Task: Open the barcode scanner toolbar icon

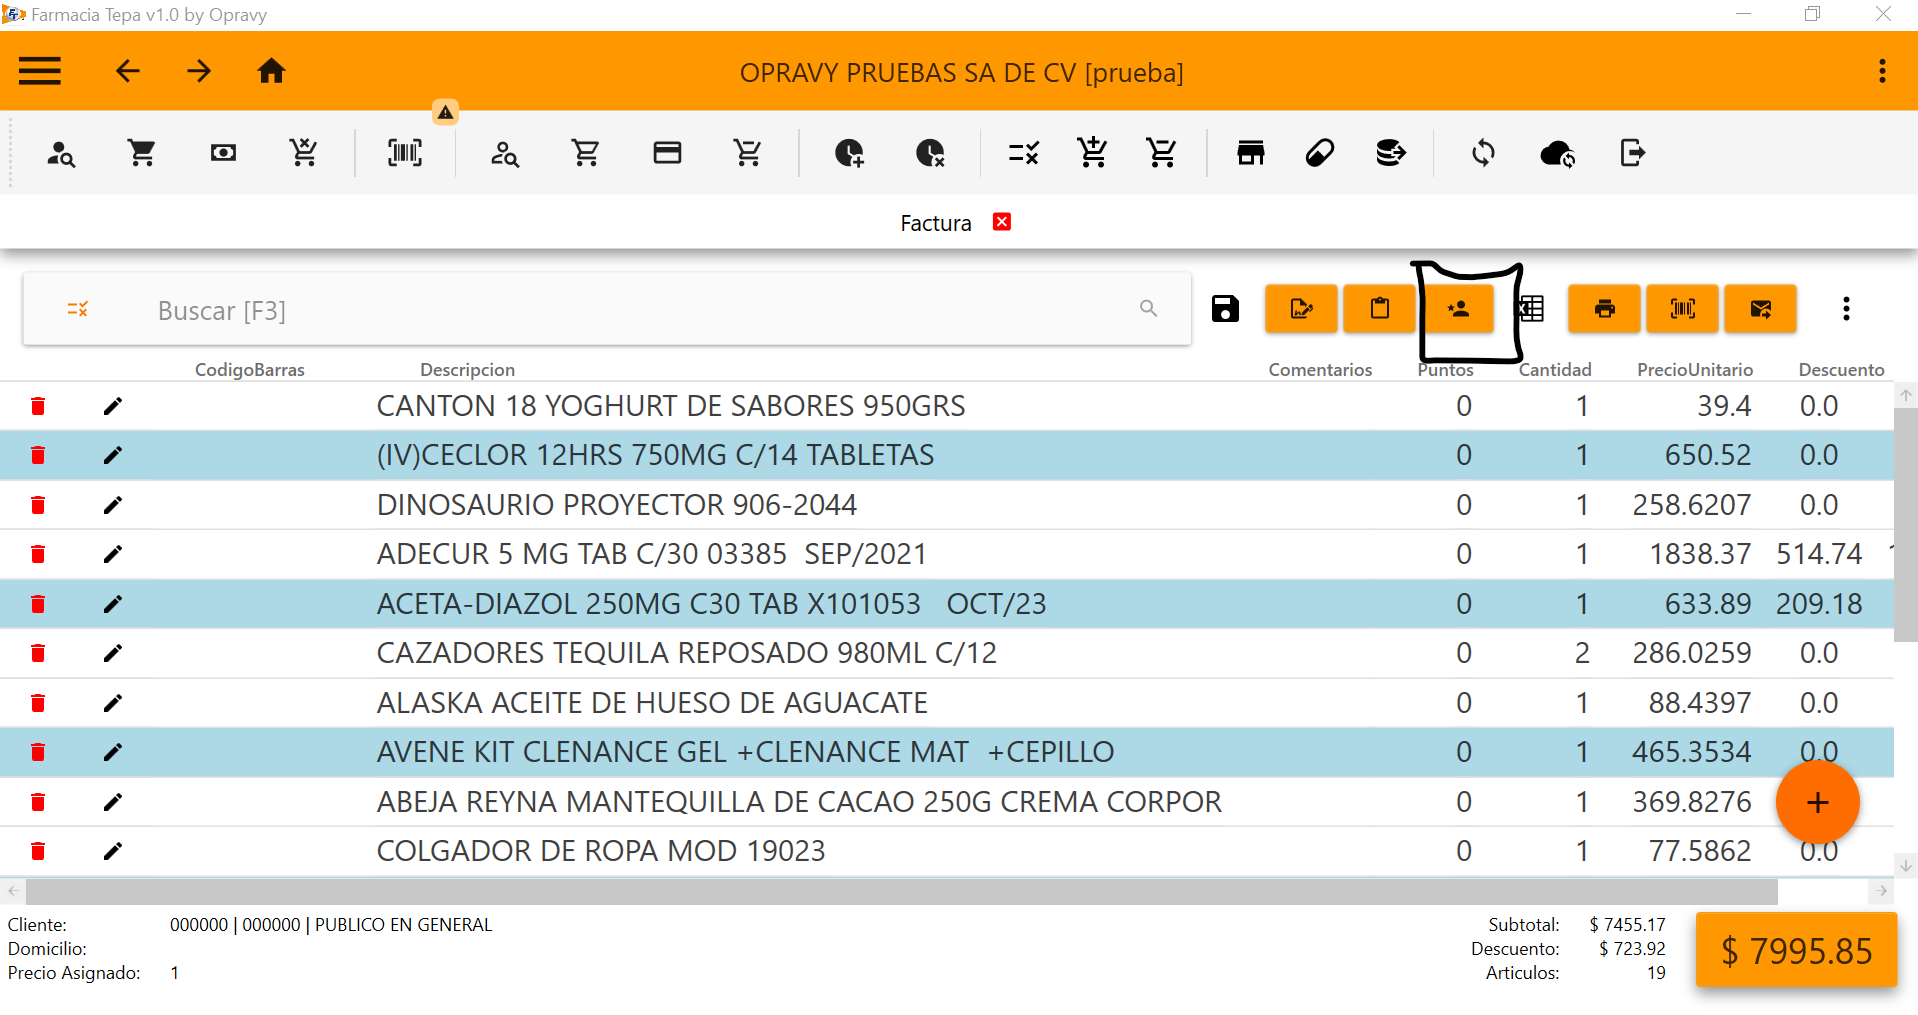Action: pos(405,153)
